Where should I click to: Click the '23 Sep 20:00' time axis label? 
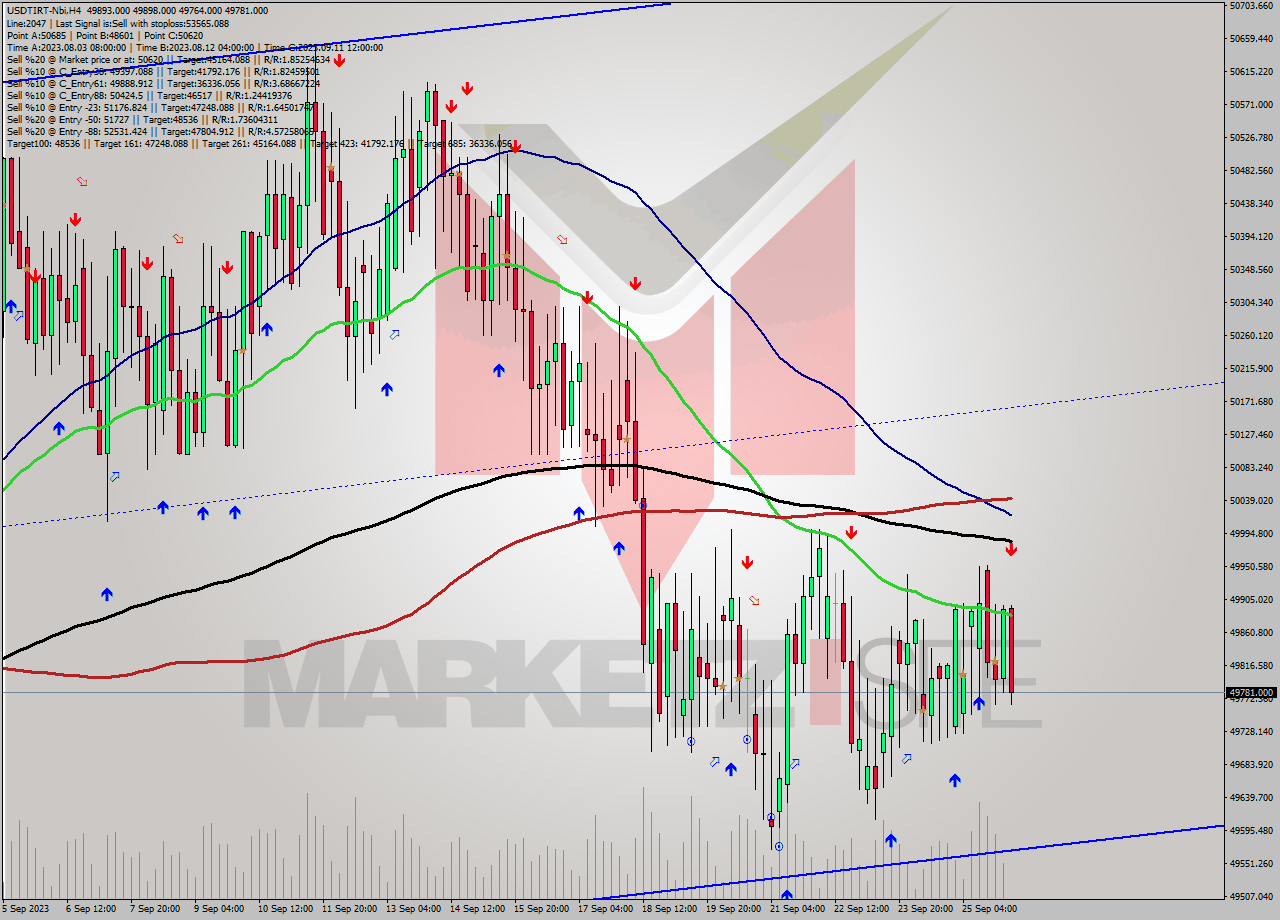pyautogui.click(x=927, y=909)
